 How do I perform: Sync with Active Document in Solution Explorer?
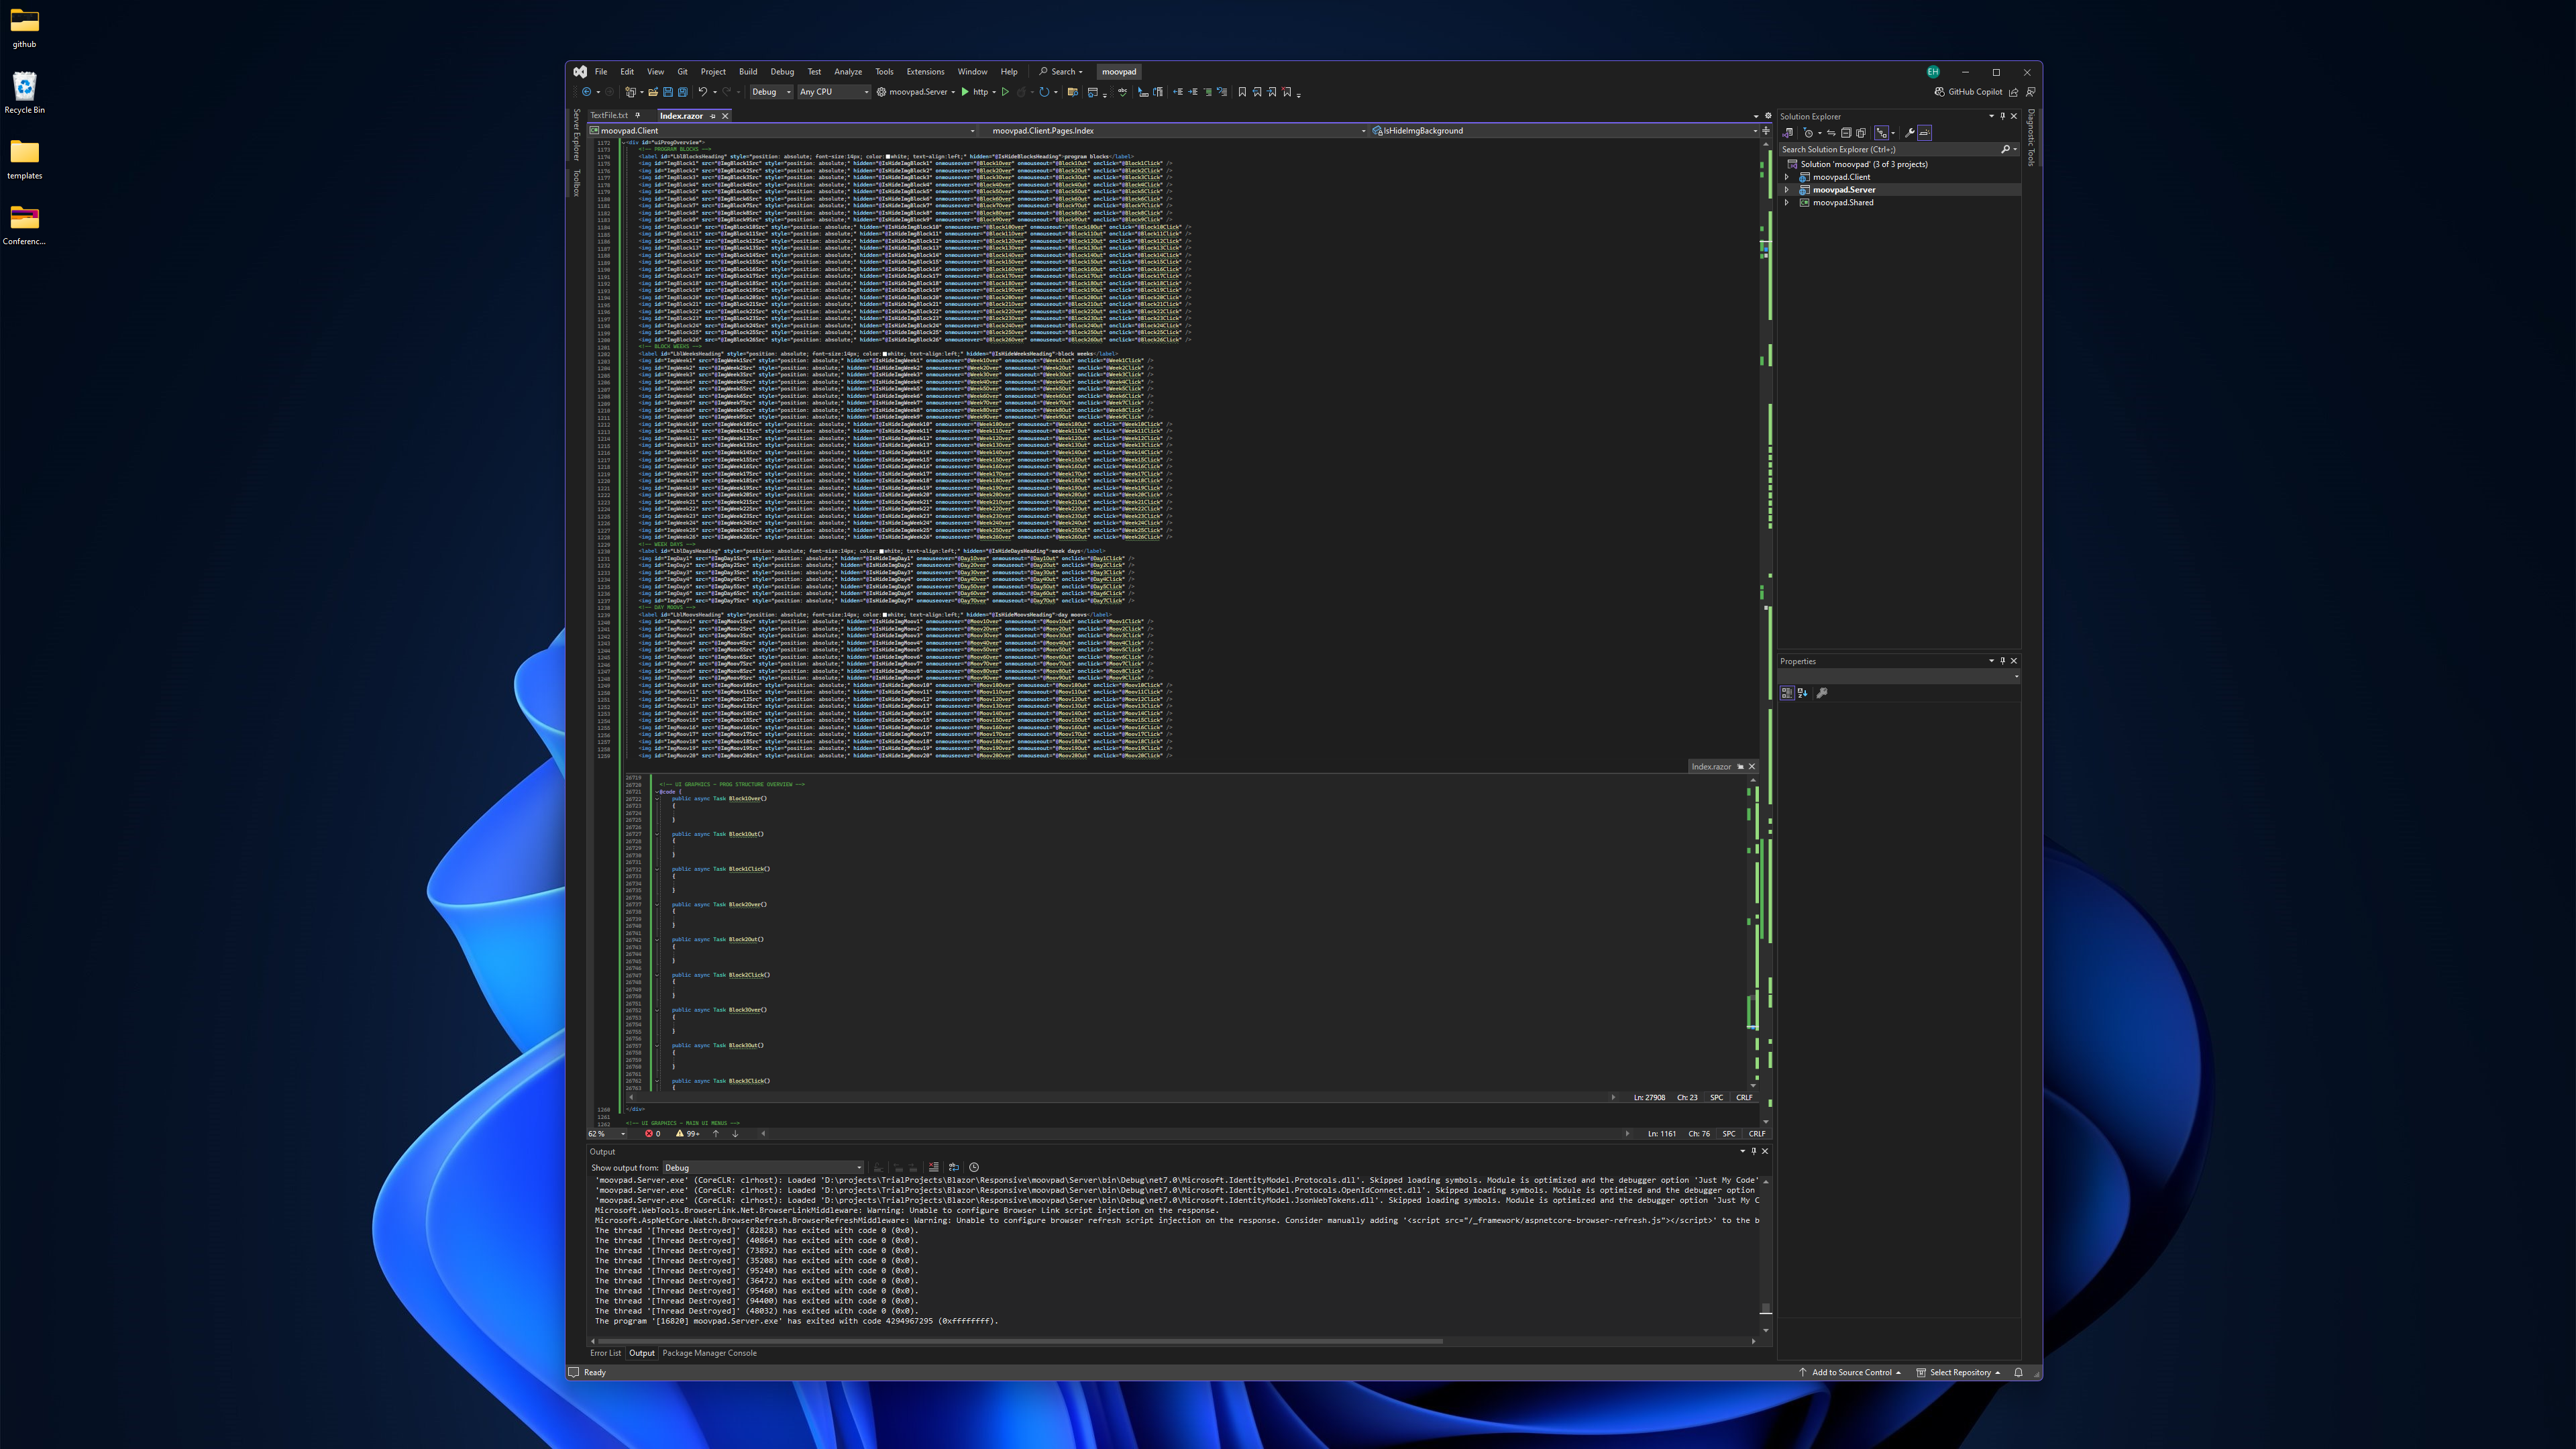1831,133
